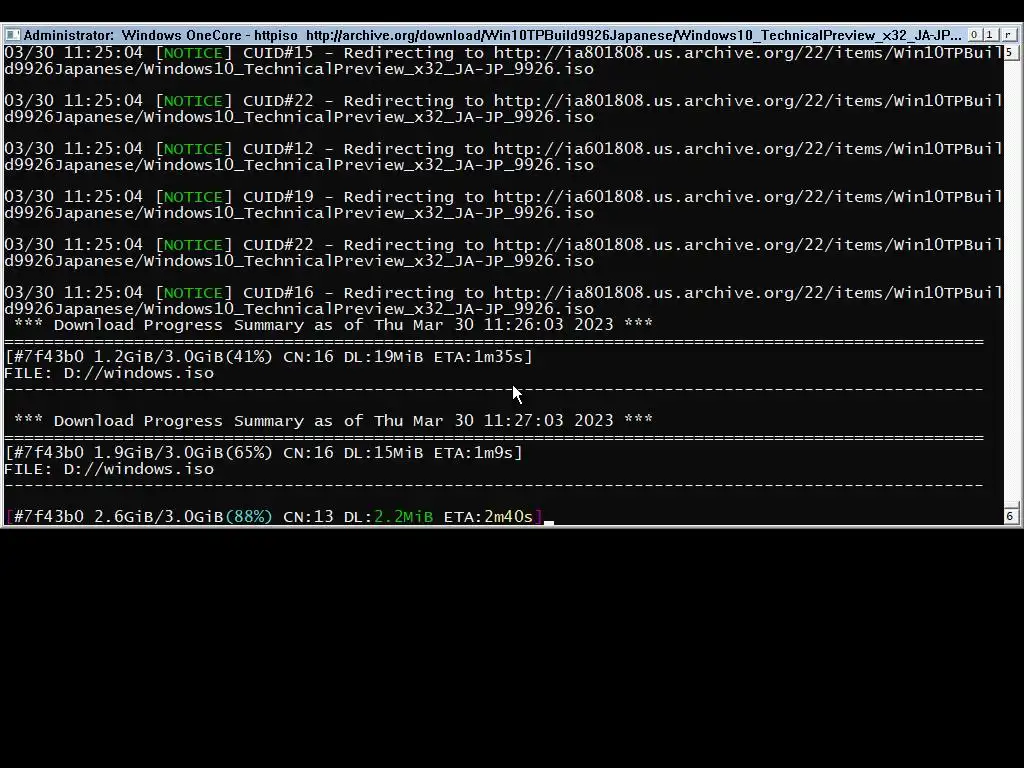
Task: Click the CUID#15 redirect log line
Action: click(x=503, y=61)
